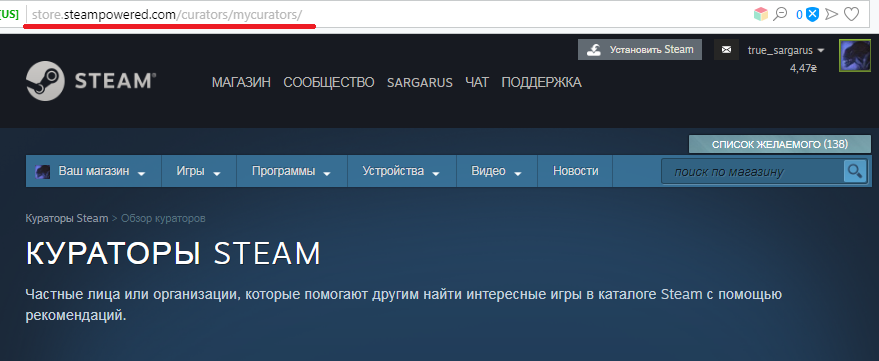Click the Кураторы Steam breadcrumb link
This screenshot has height=361, width=879.
[x=67, y=218]
